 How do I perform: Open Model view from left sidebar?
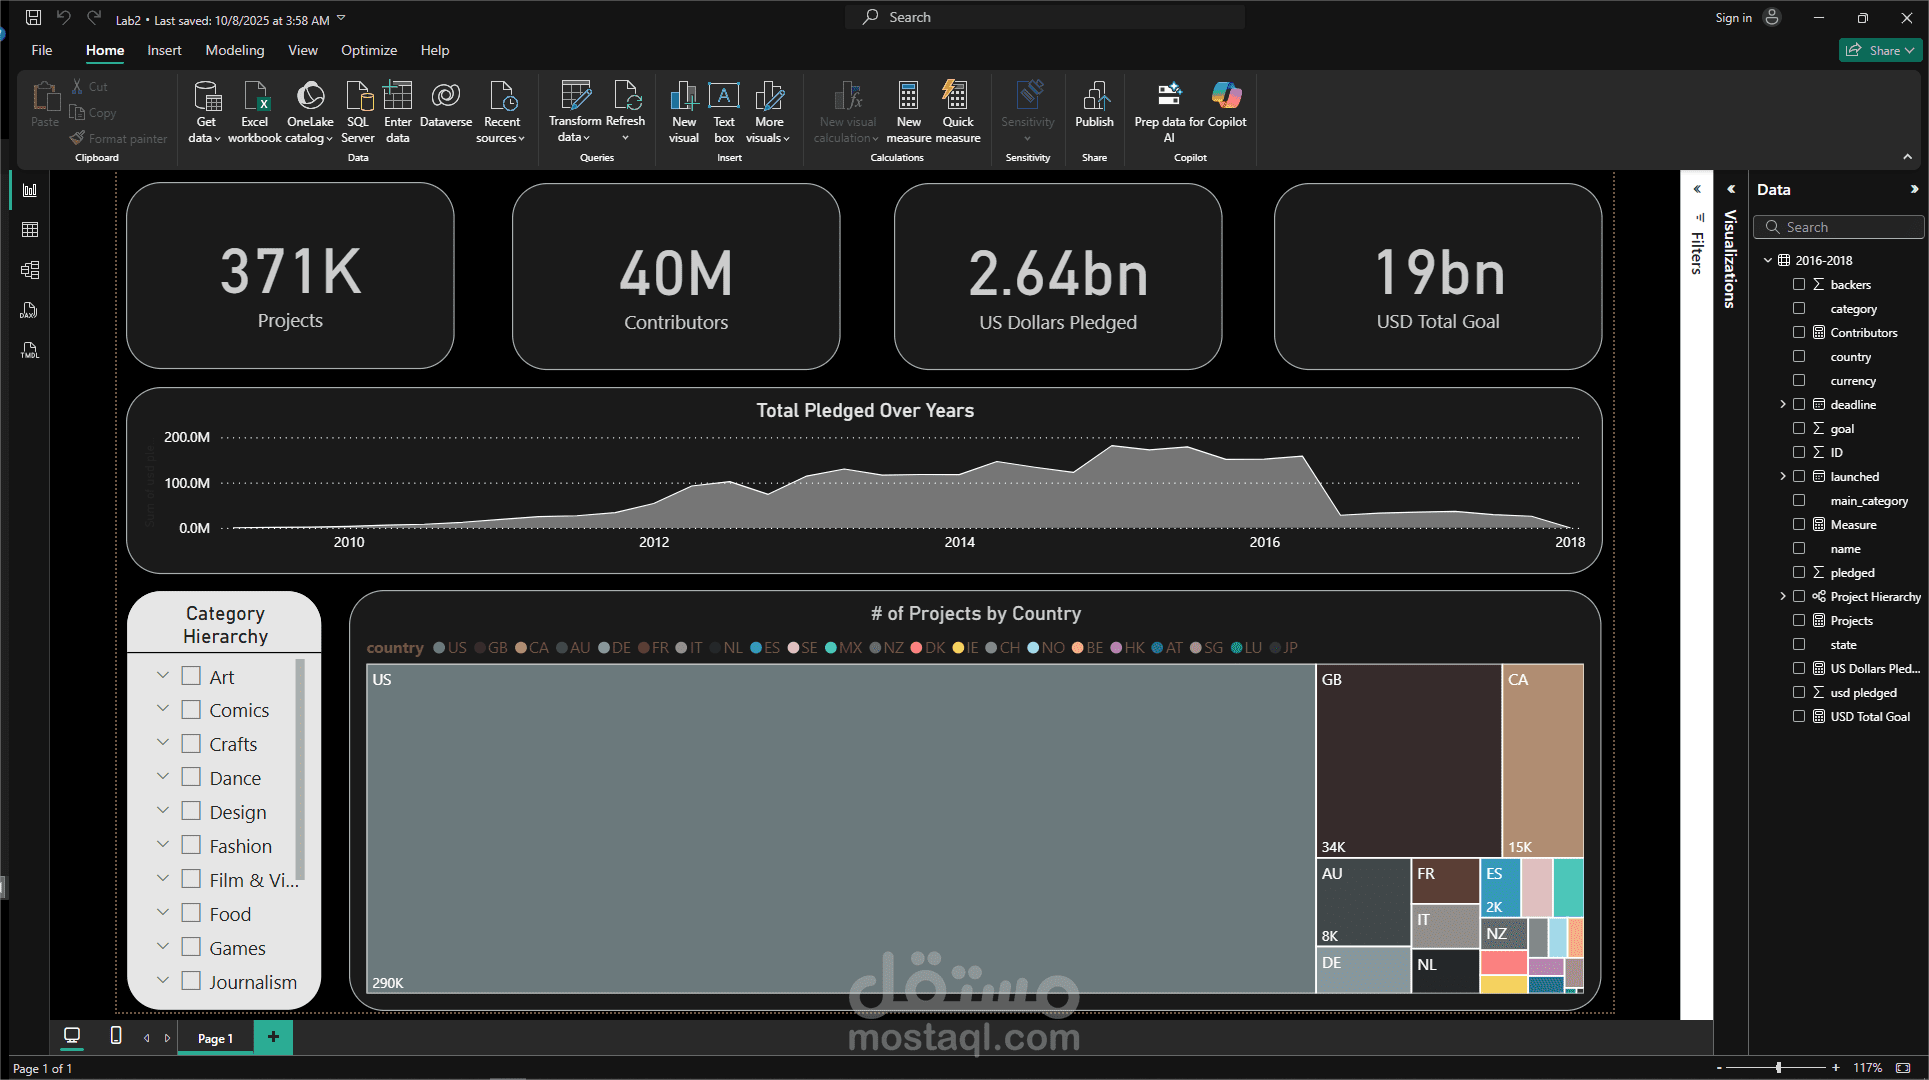[30, 270]
